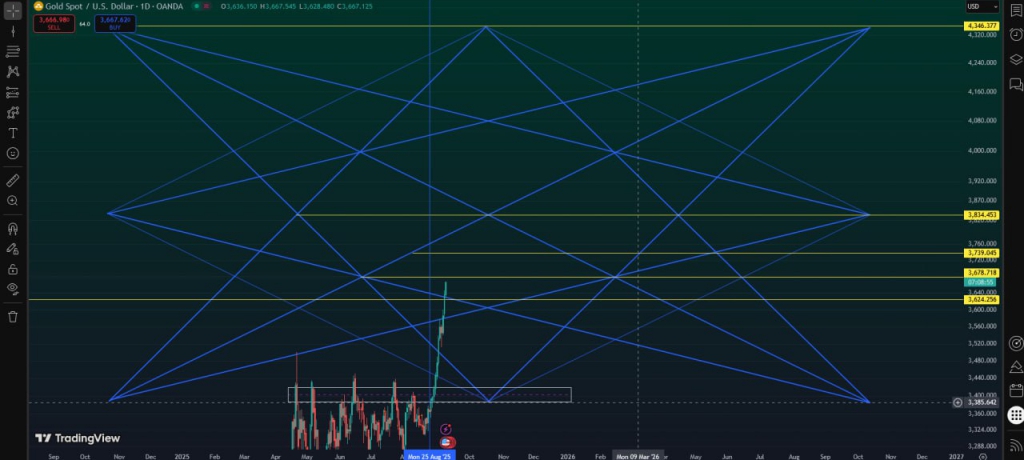
Task: Toggle magnet mode for drawings
Action: (13, 229)
